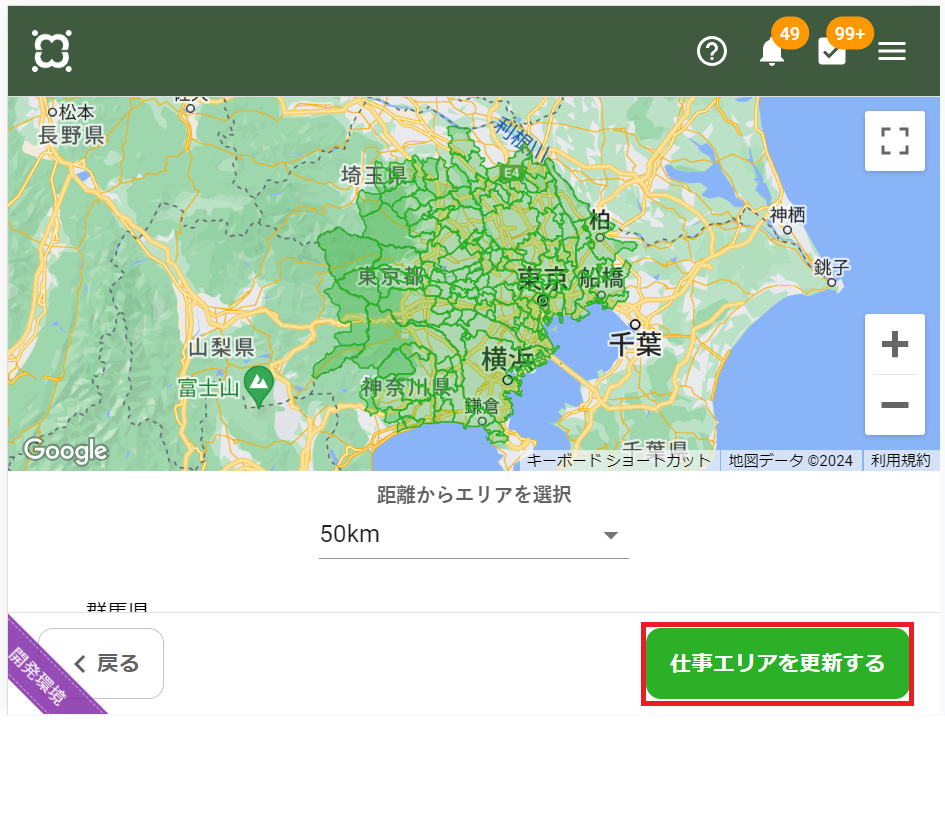Toggle fullscreen map view
Image resolution: width=945 pixels, height=828 pixels.
click(894, 141)
